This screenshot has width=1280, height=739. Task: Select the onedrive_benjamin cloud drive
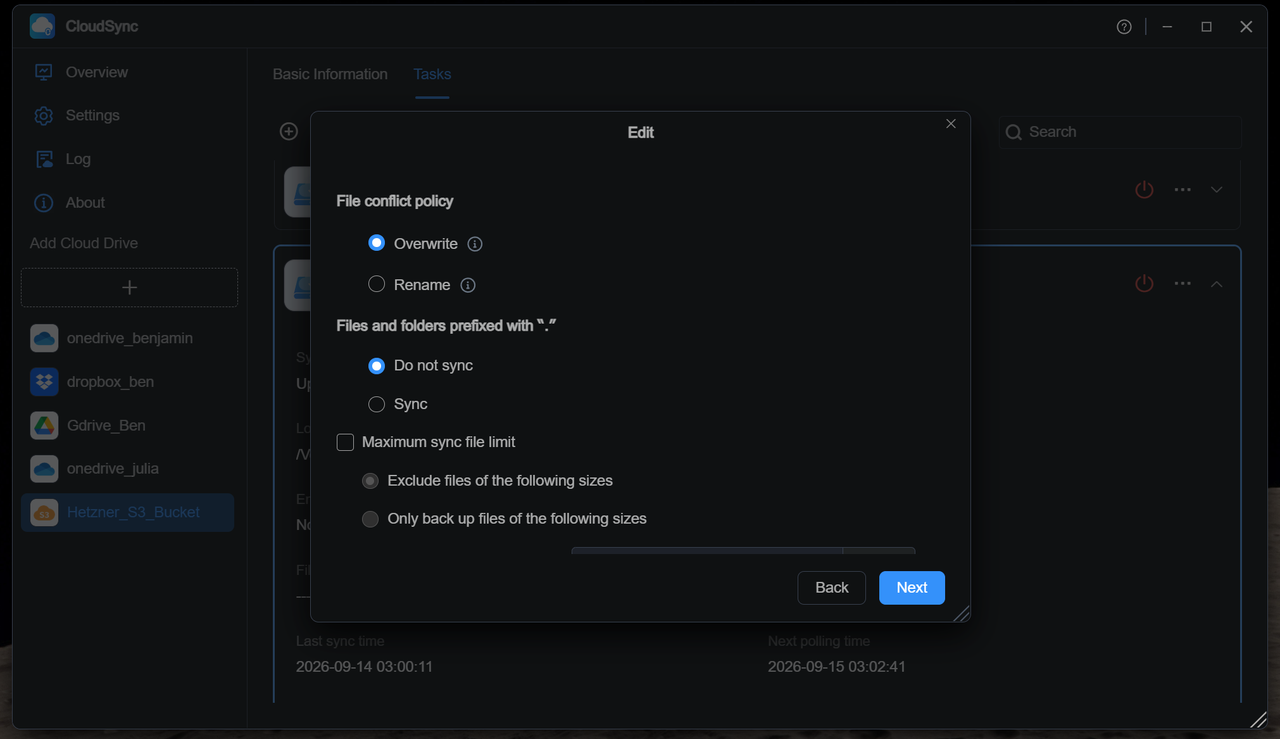click(128, 338)
